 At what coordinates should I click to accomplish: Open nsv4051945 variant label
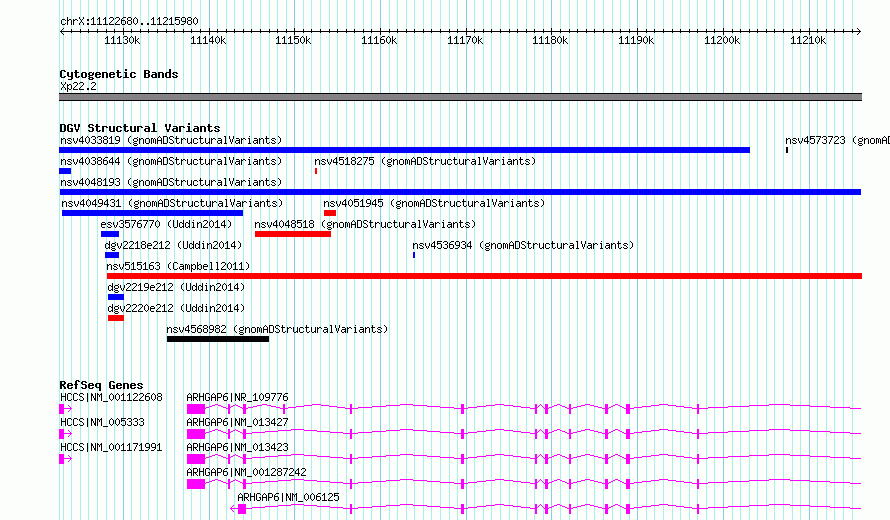point(434,203)
